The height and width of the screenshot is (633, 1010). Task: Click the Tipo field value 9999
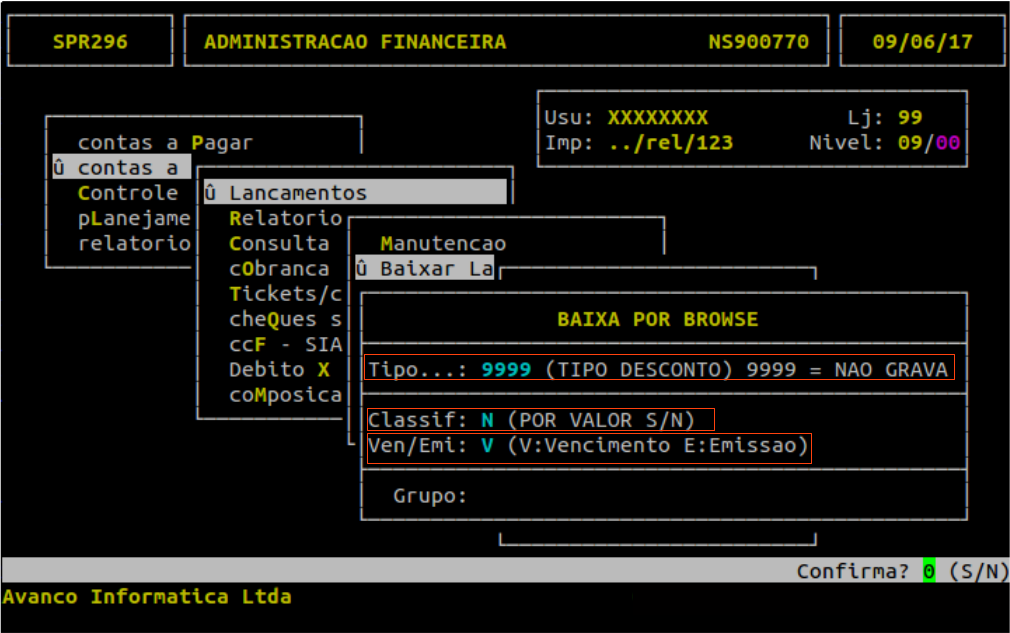[x=508, y=369]
